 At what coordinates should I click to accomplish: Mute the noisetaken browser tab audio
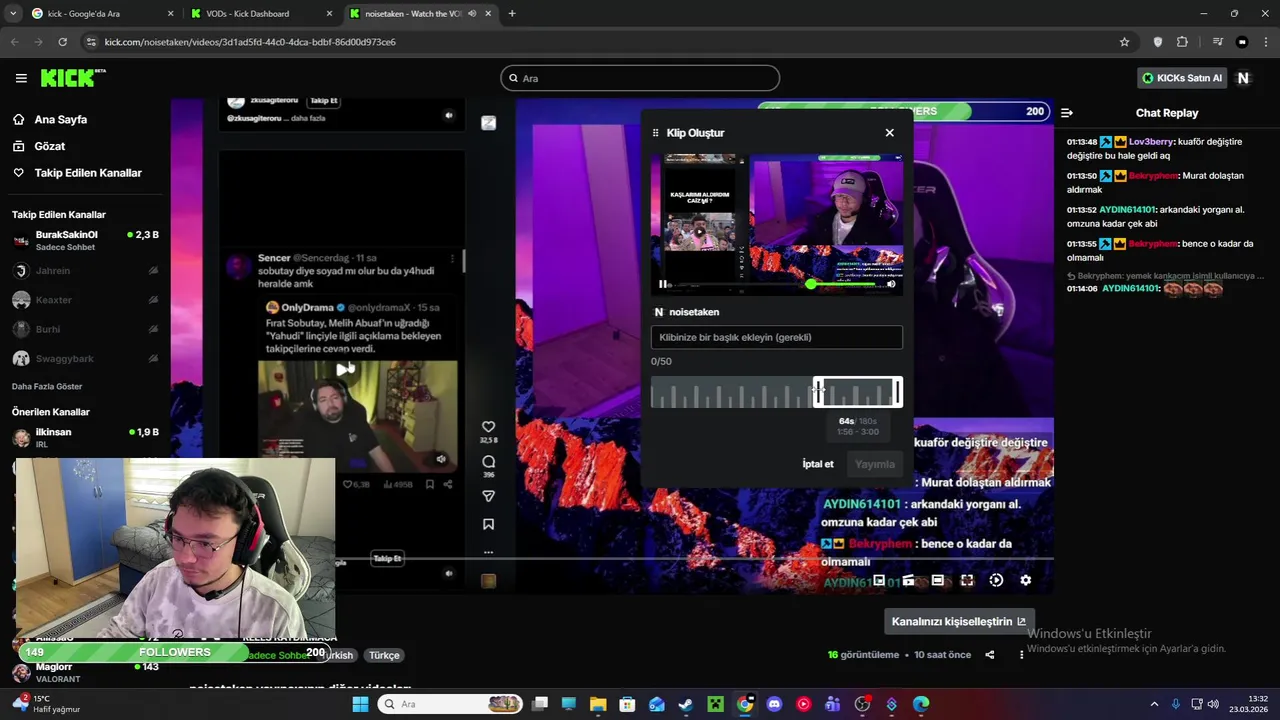471,13
